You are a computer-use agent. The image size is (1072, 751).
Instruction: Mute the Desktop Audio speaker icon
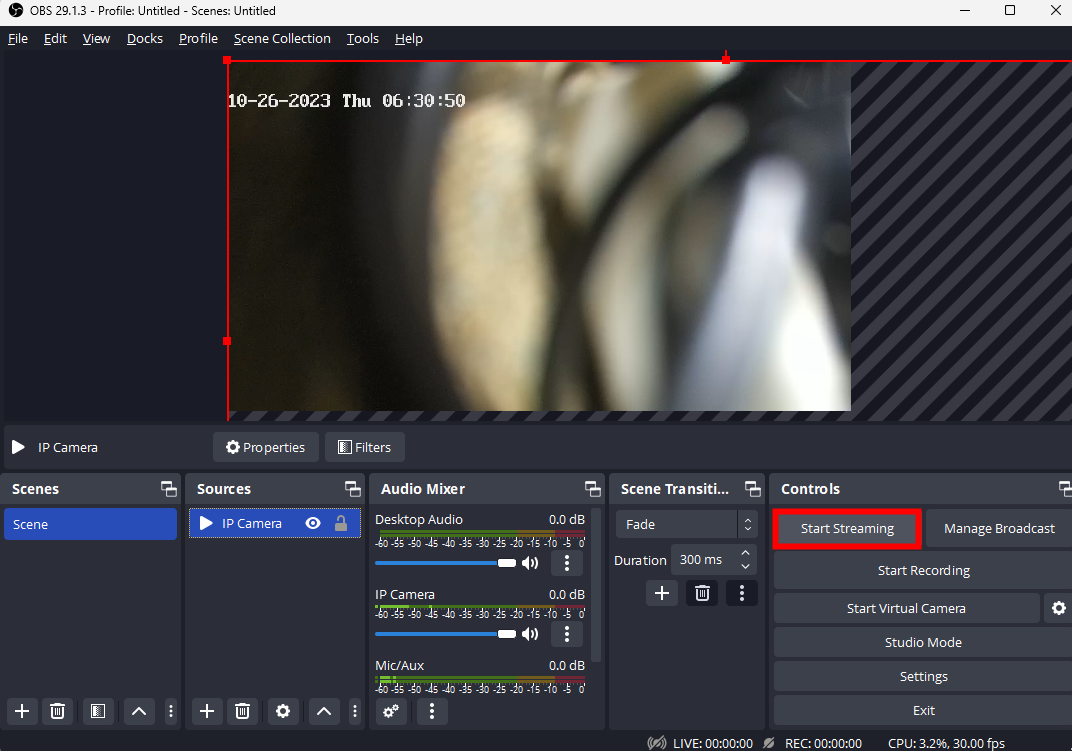point(530,563)
